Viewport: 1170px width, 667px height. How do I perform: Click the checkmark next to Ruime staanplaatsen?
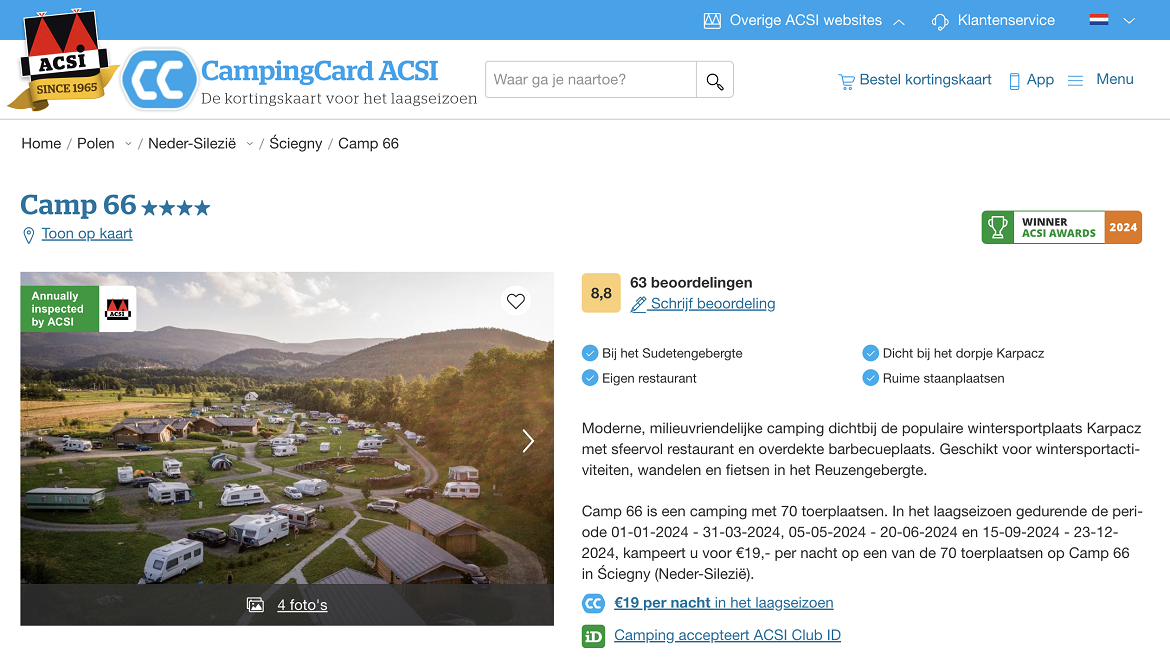tap(871, 378)
